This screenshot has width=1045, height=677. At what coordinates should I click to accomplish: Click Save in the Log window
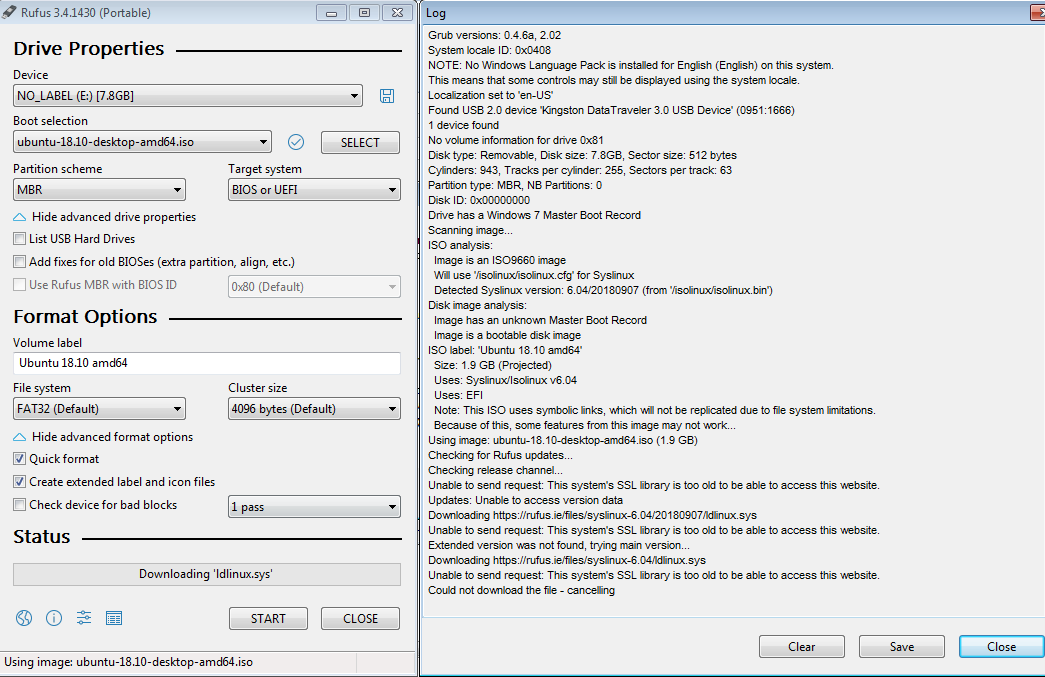[x=902, y=646]
